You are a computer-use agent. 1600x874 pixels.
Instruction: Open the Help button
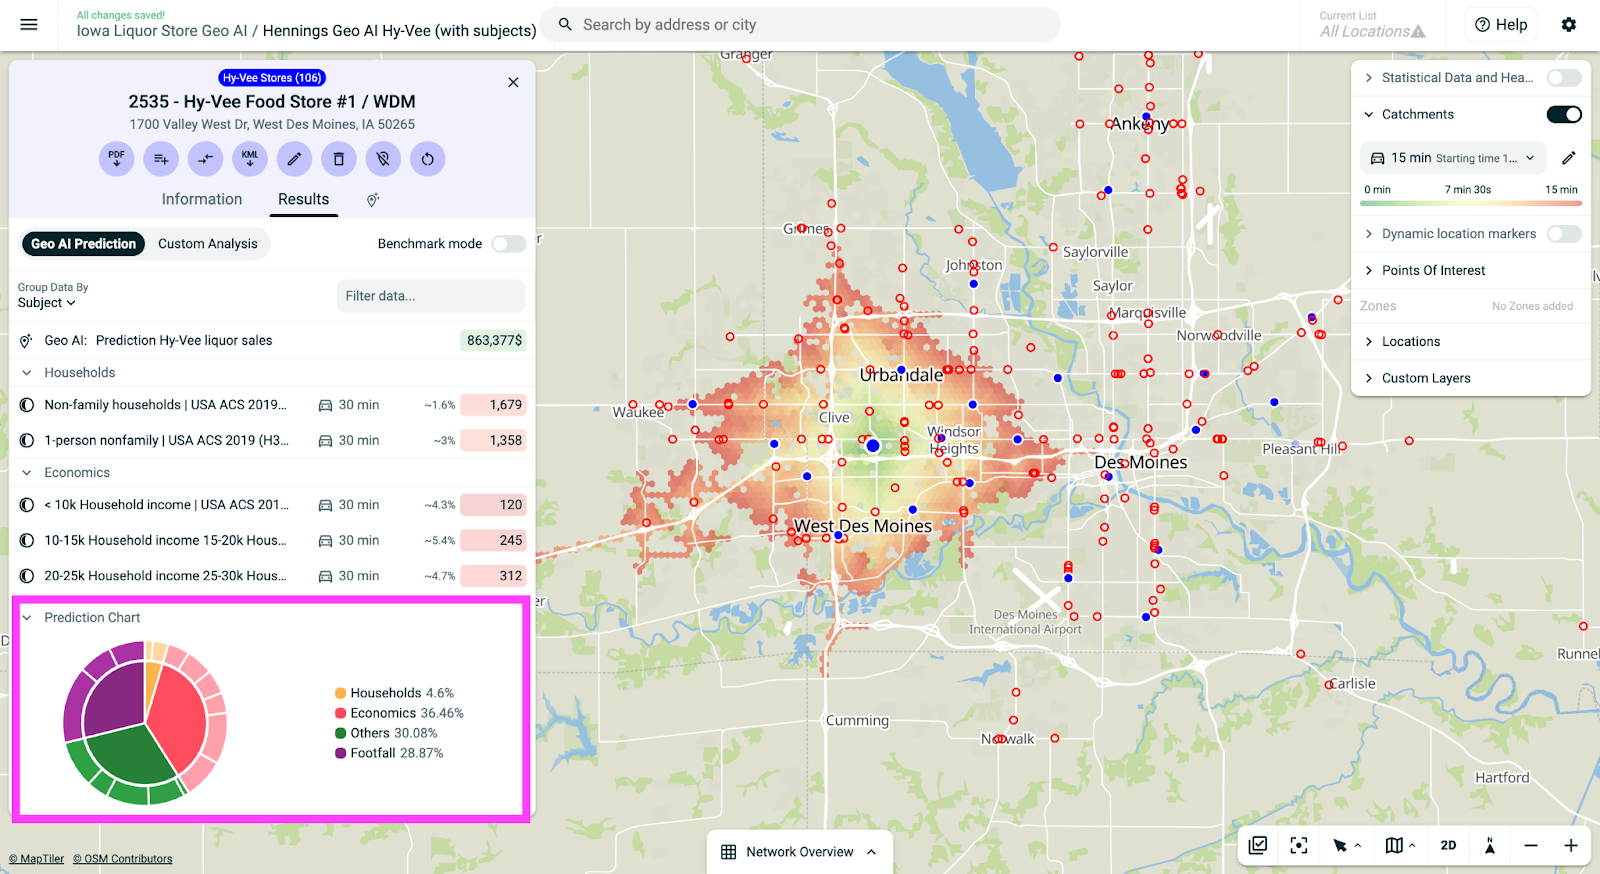(1501, 25)
